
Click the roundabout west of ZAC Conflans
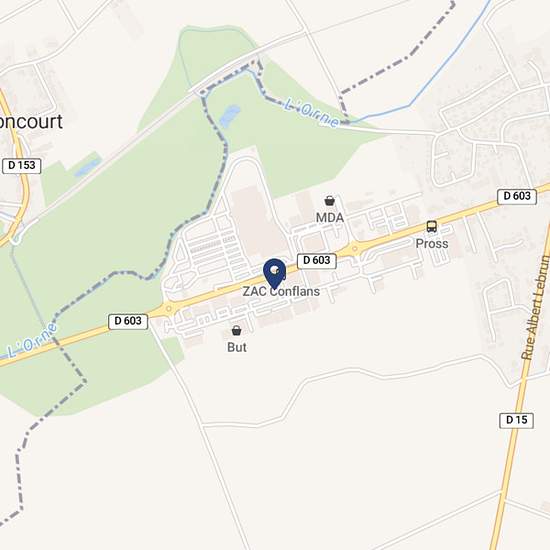tap(169, 309)
